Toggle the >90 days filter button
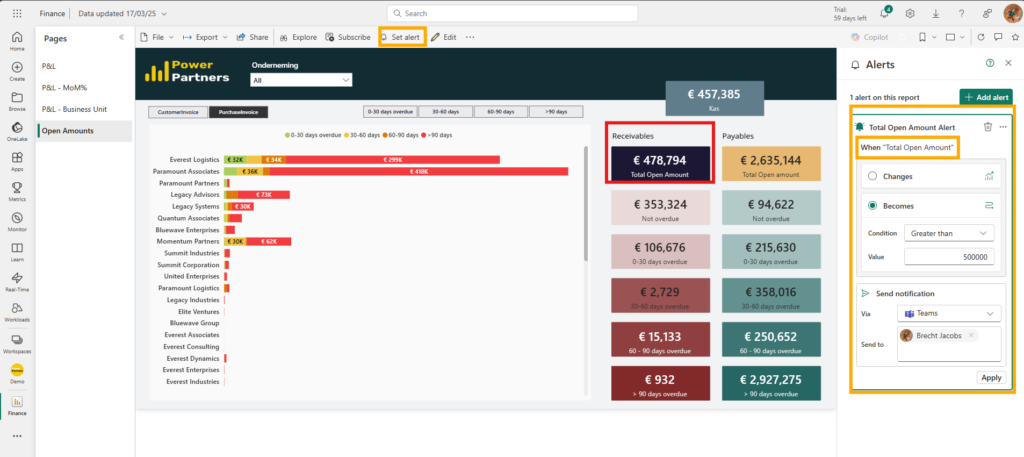Image resolution: width=1024 pixels, height=457 pixels. click(556, 112)
